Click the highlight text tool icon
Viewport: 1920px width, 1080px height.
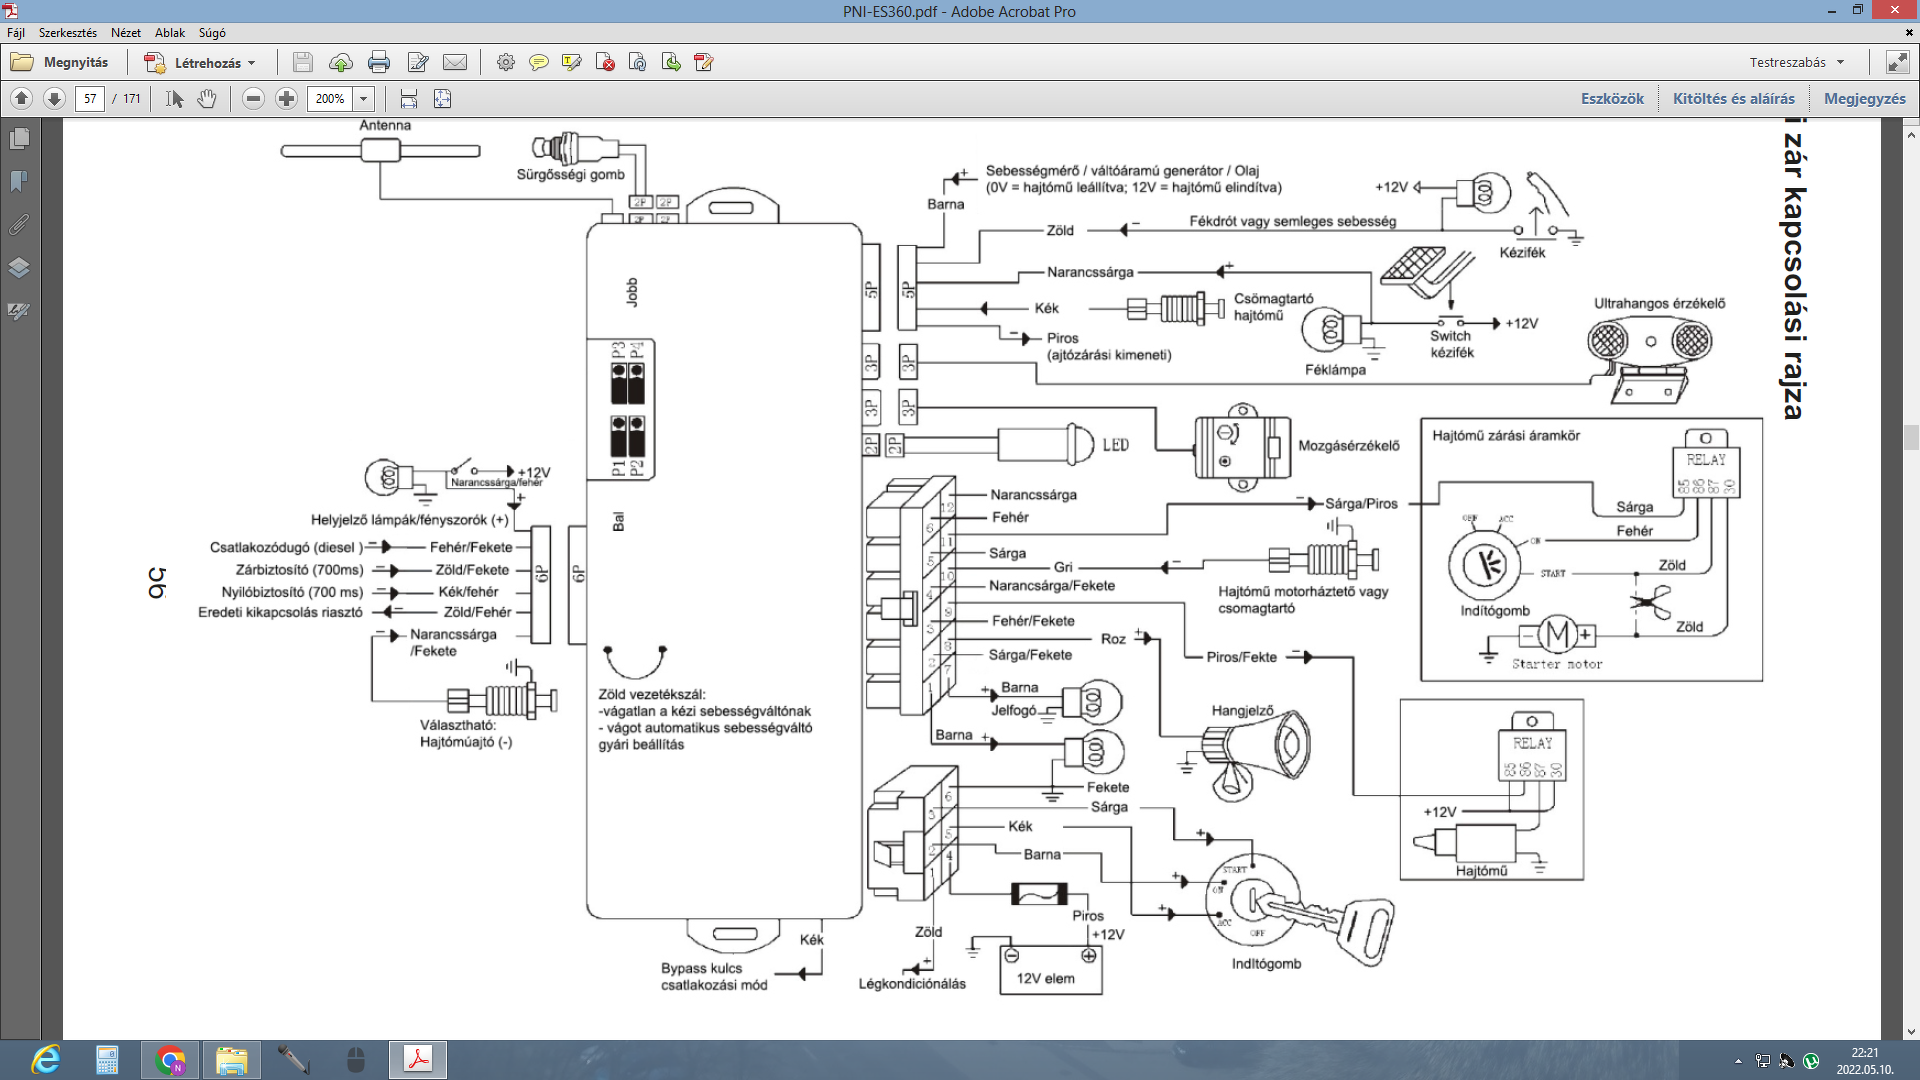point(571,63)
